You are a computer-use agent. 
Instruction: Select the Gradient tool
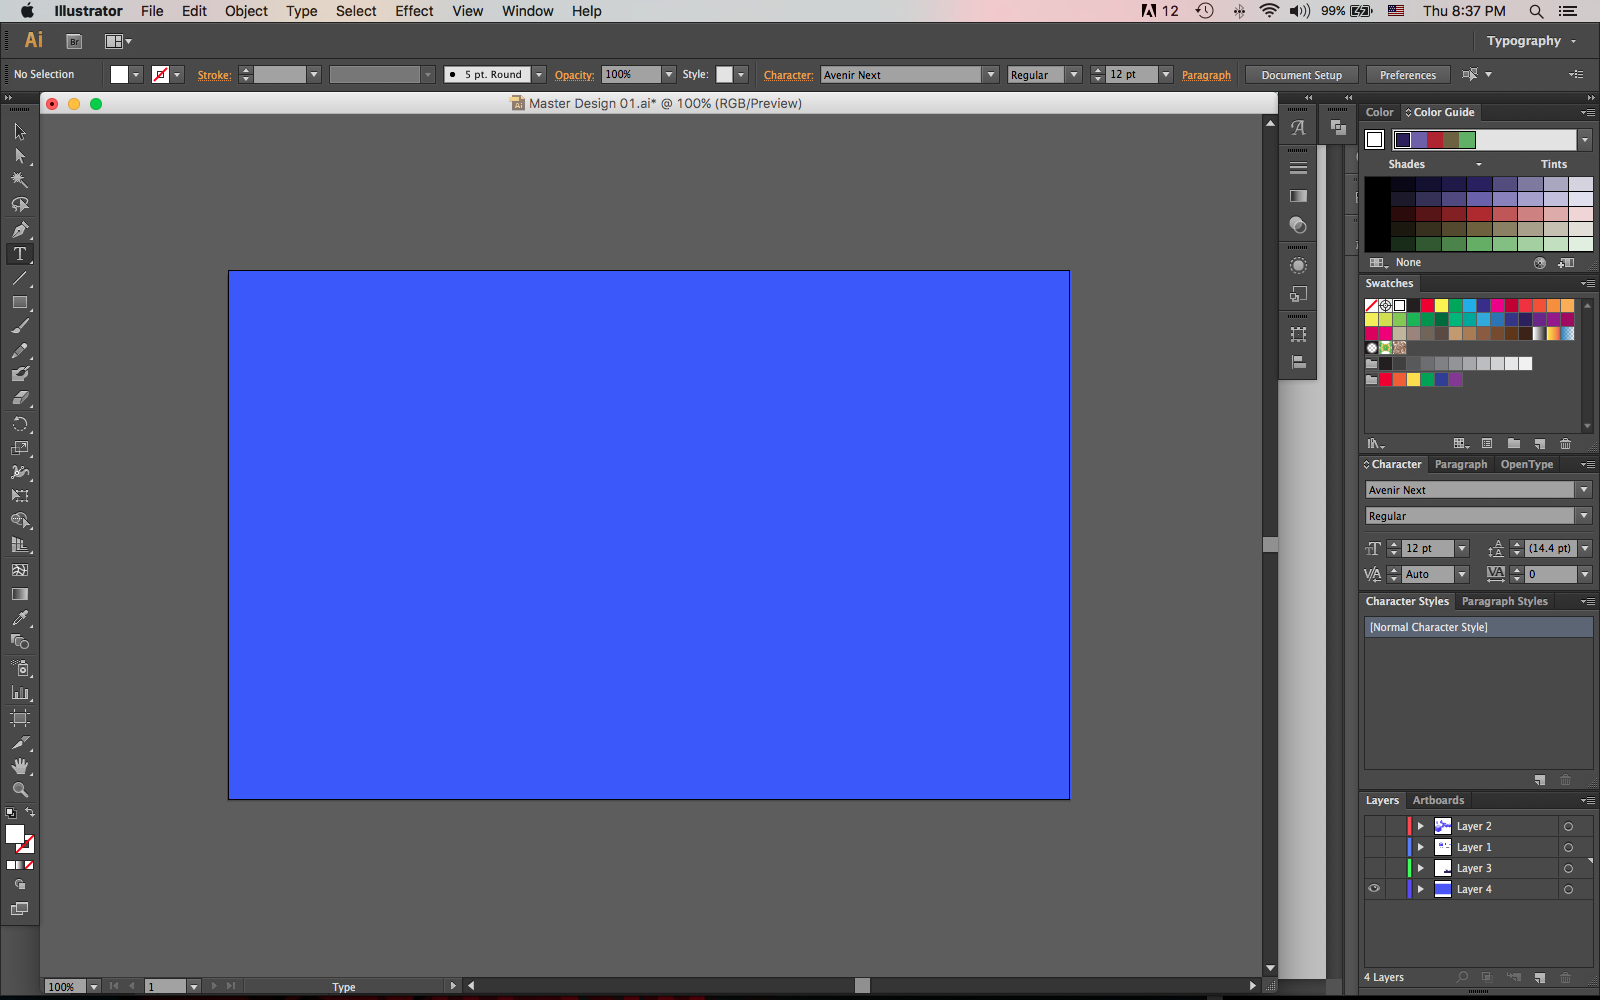[x=19, y=594]
